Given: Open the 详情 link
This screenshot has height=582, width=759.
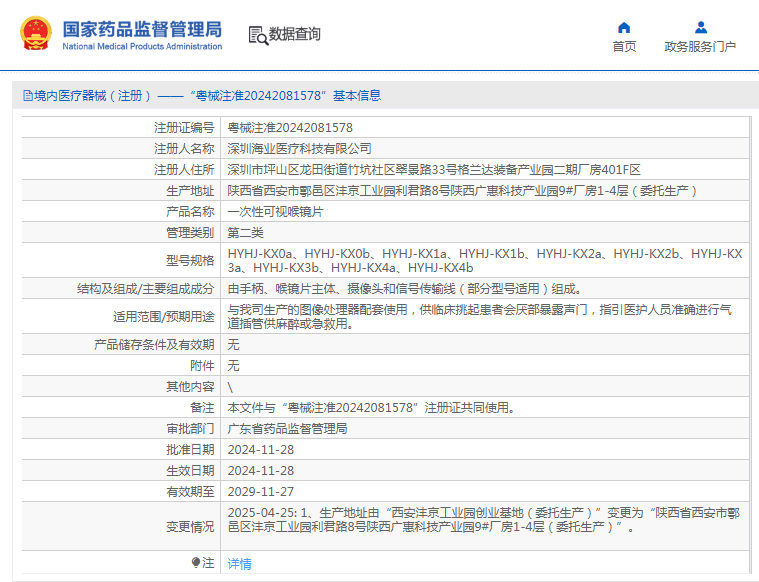Looking at the screenshot, I should tap(240, 564).
